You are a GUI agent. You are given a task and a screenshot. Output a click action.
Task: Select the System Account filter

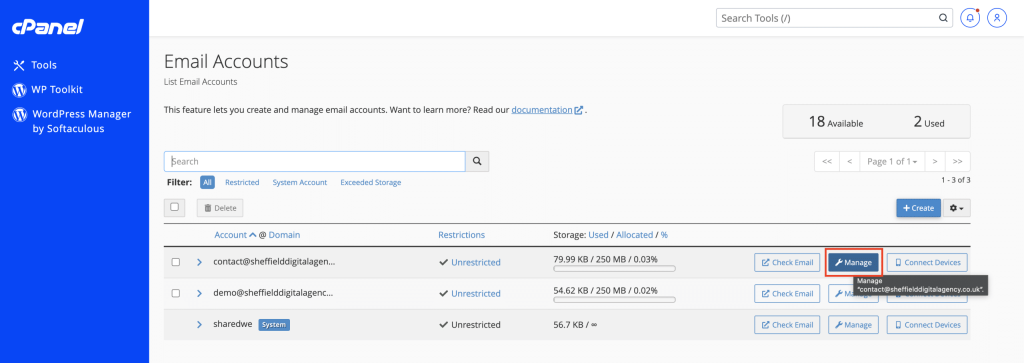300,183
